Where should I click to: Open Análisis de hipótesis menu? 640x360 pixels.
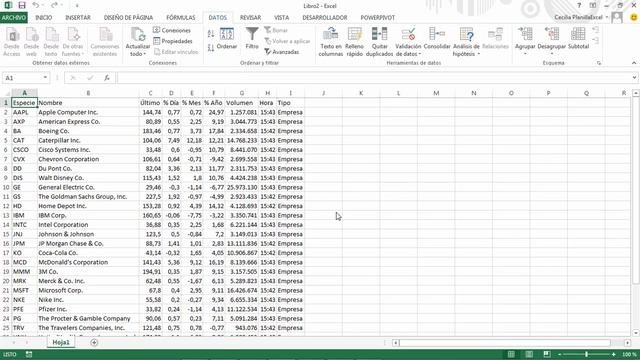pos(466,42)
